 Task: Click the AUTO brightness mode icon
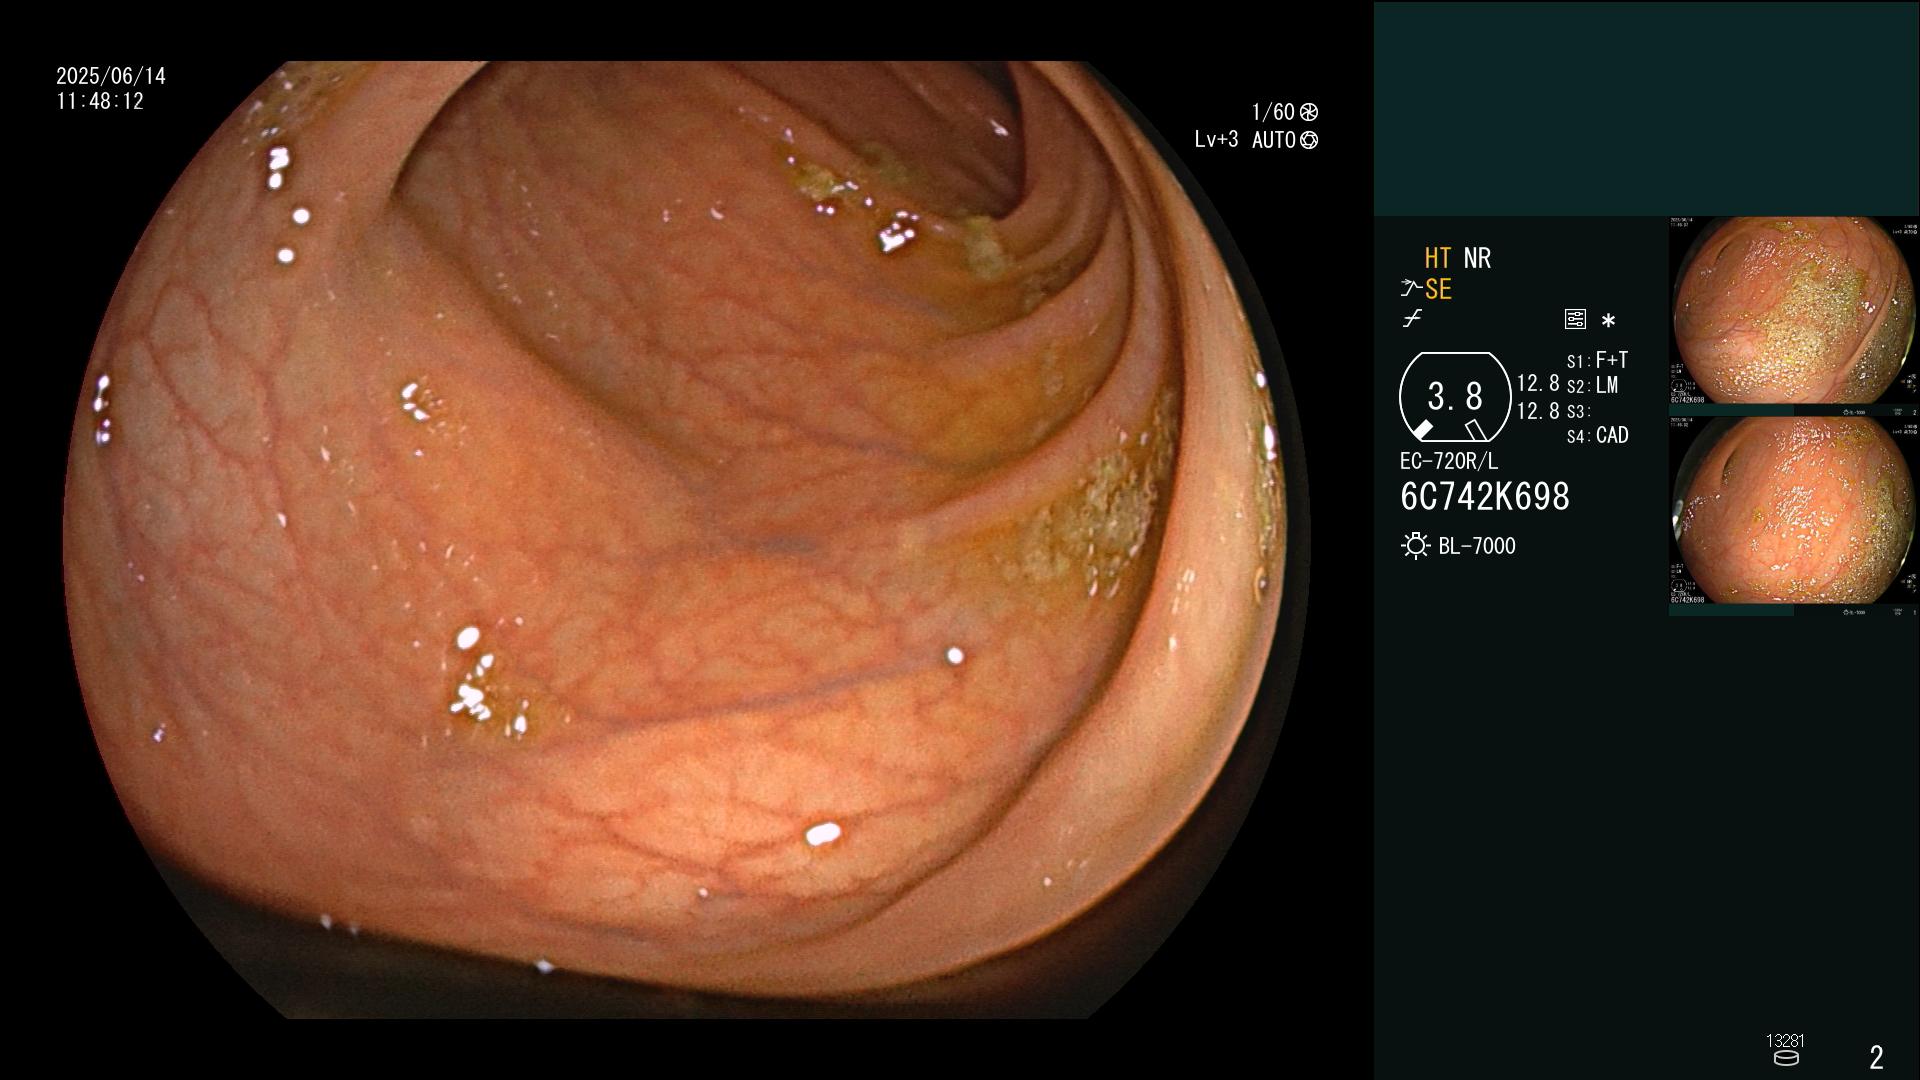[1309, 140]
